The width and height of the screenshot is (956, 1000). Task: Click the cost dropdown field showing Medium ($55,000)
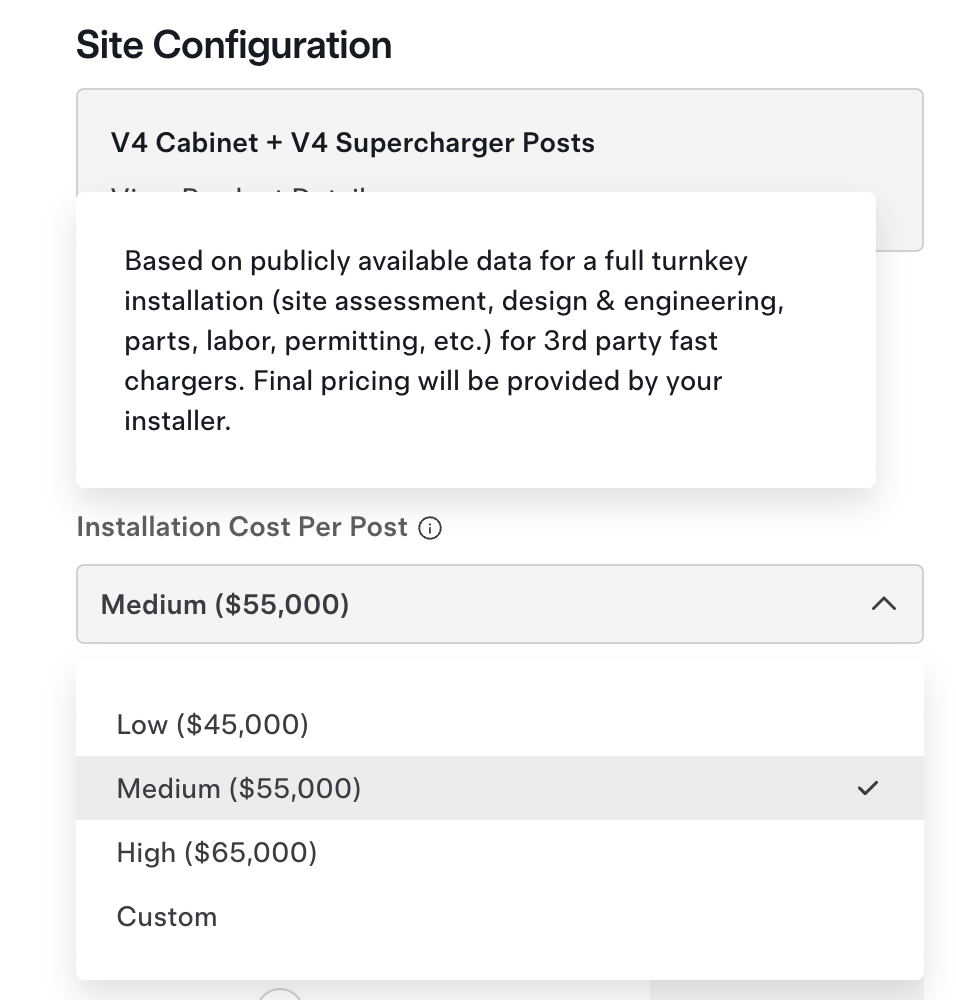tap(480, 604)
